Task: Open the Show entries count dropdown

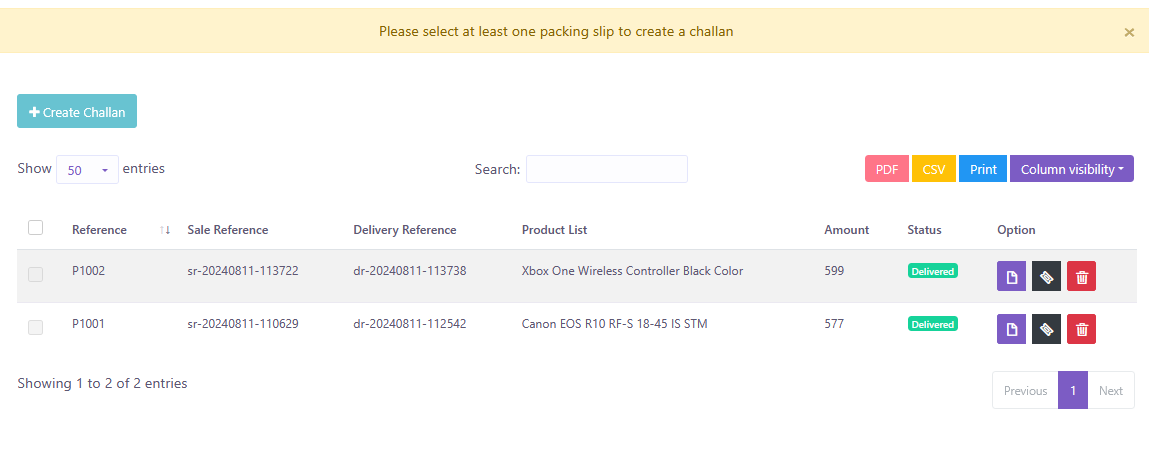Action: coord(87,170)
